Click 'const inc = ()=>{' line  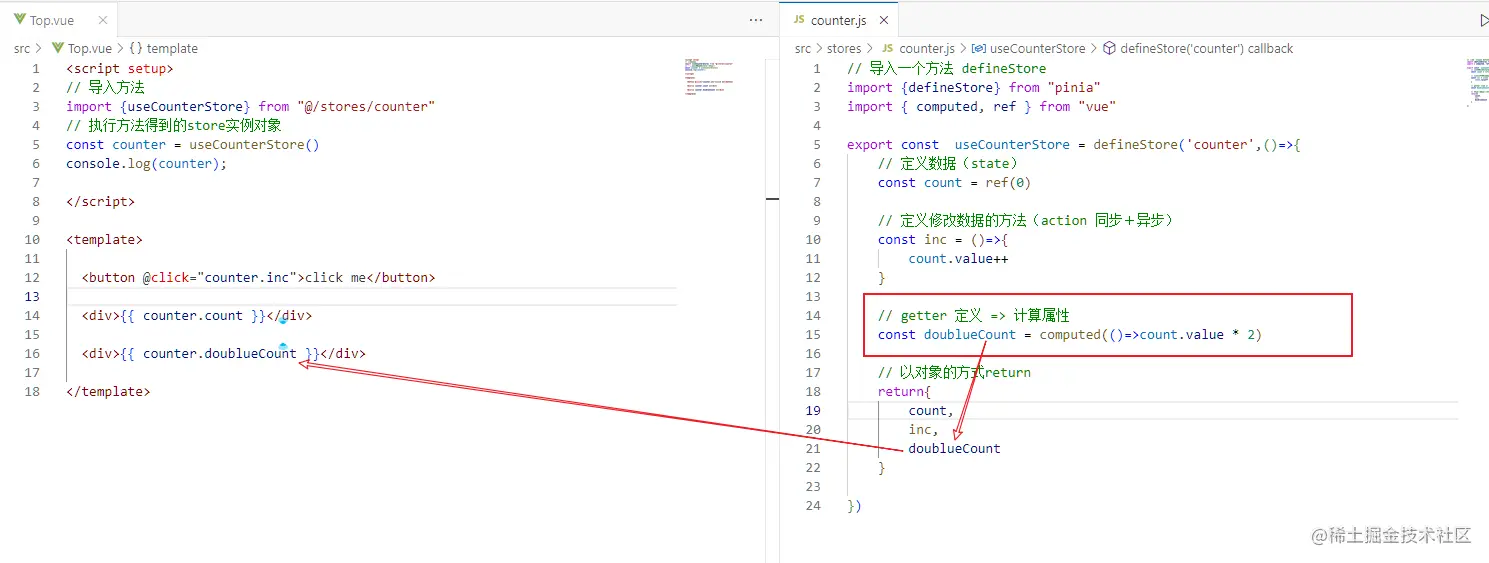pos(943,240)
